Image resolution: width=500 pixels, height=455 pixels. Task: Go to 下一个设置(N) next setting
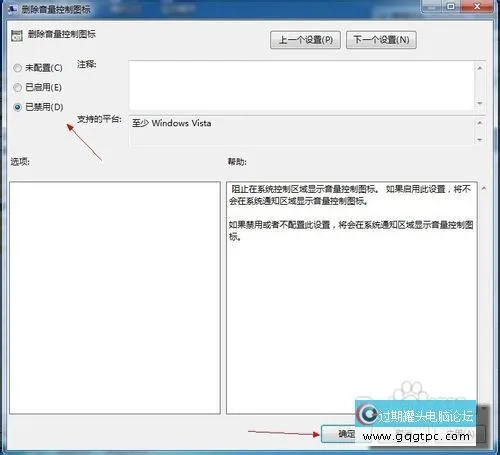pos(381,40)
